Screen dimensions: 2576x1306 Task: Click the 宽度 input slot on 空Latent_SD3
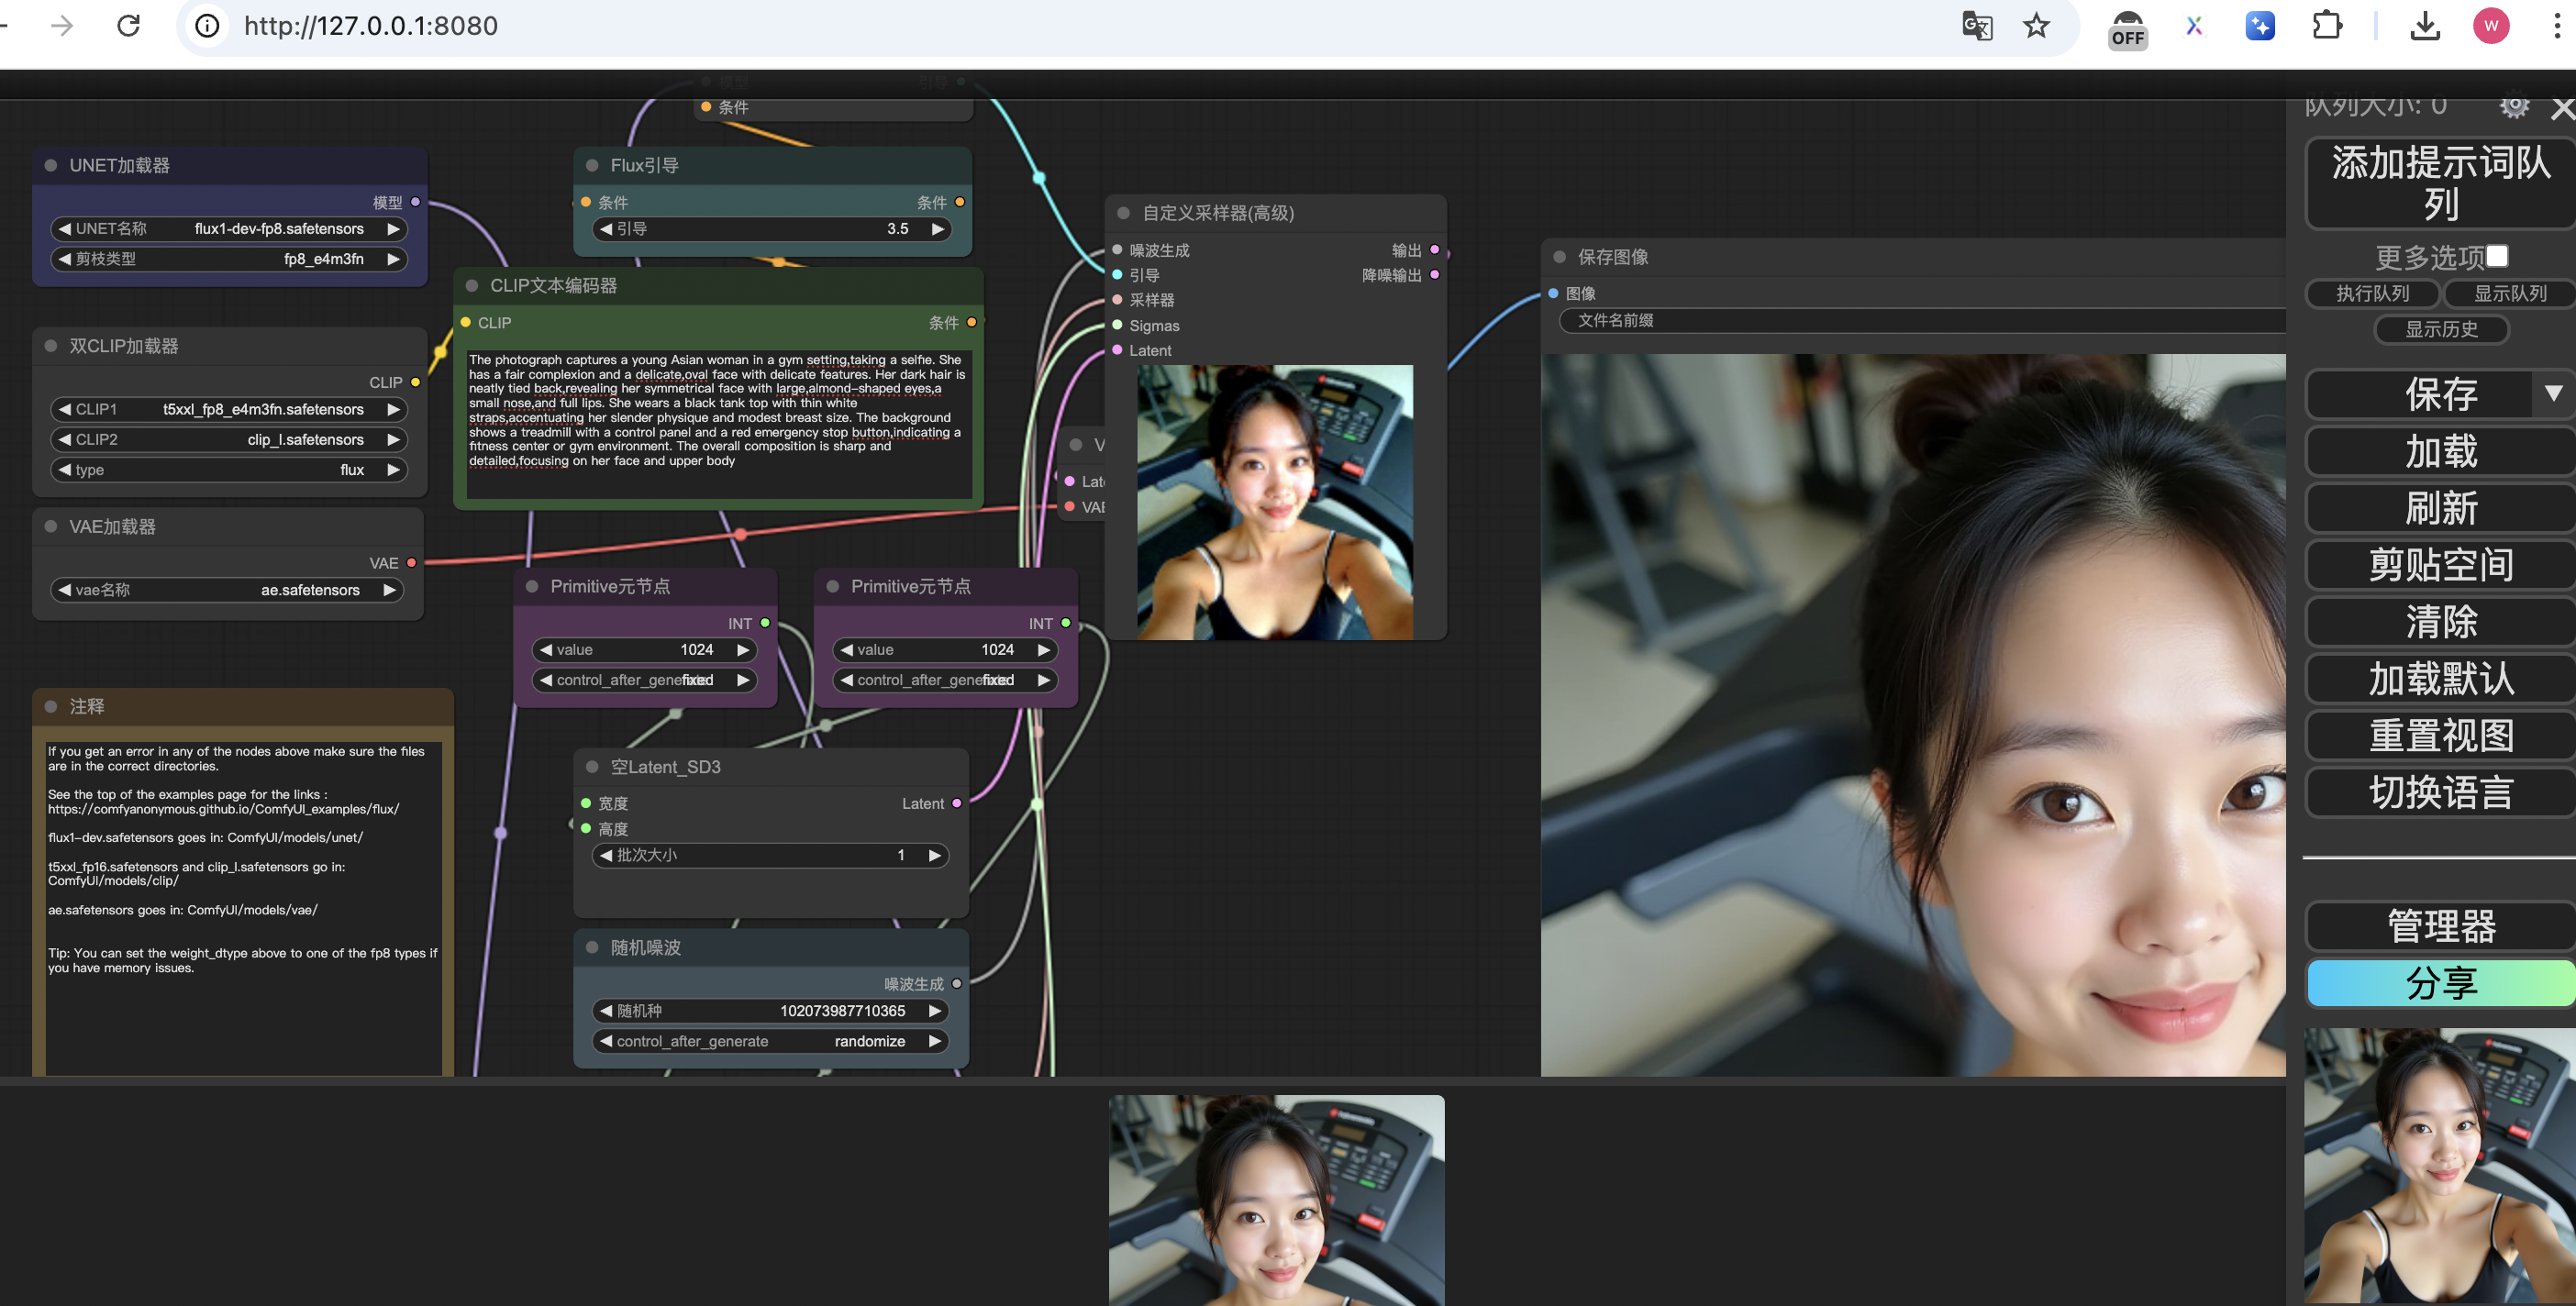pyautogui.click(x=586, y=803)
